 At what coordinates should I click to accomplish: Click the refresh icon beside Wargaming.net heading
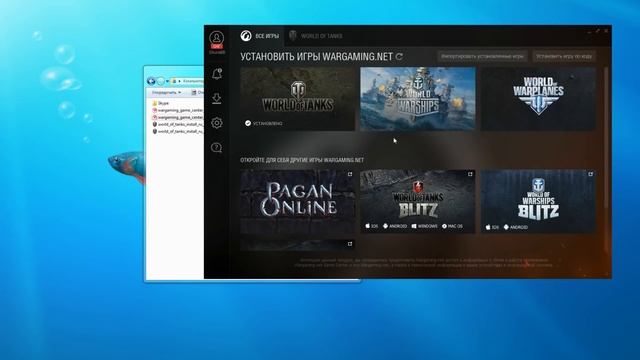399,56
